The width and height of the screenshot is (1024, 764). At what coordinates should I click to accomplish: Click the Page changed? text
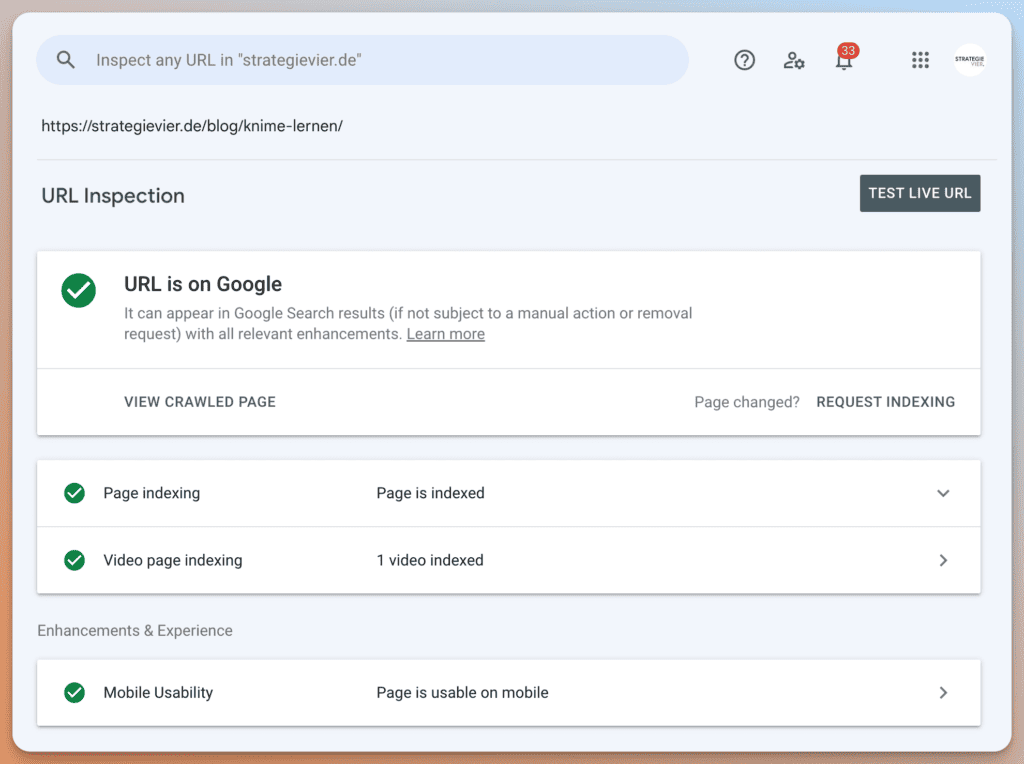point(746,402)
